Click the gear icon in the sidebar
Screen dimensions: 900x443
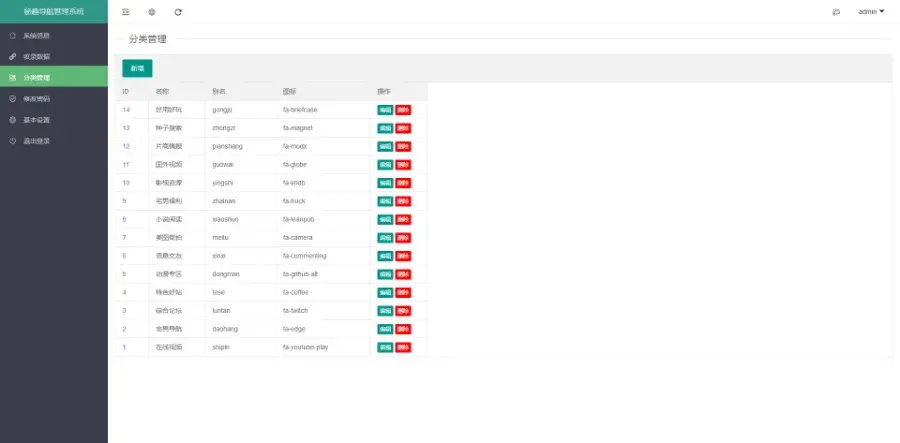pos(13,120)
